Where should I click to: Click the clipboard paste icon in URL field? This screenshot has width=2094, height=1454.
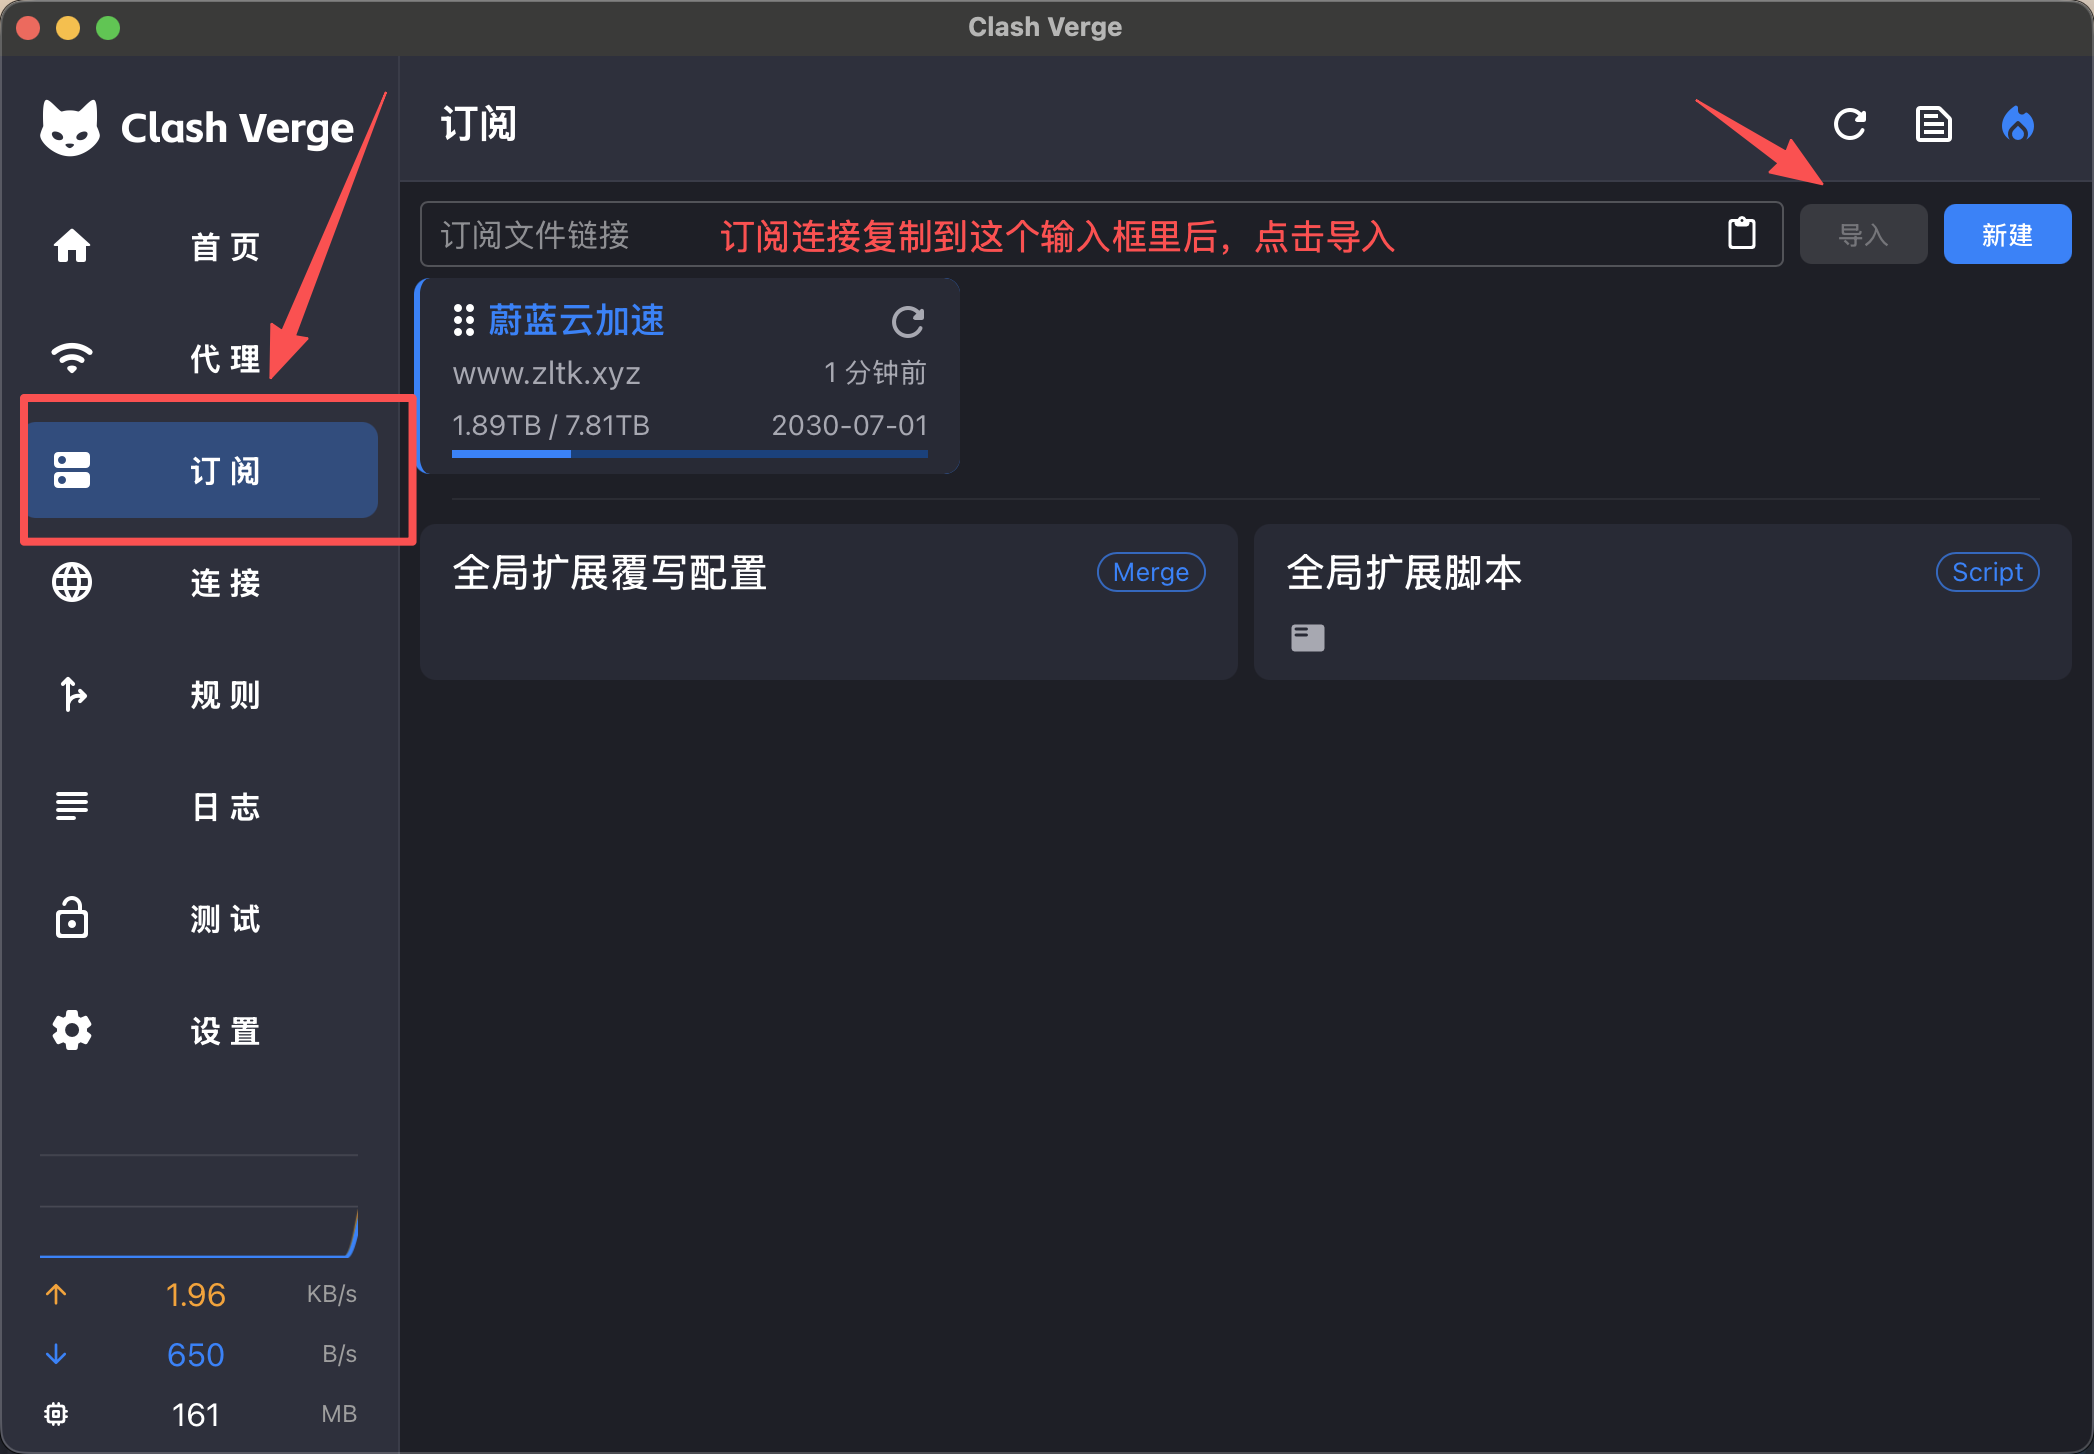point(1741,234)
